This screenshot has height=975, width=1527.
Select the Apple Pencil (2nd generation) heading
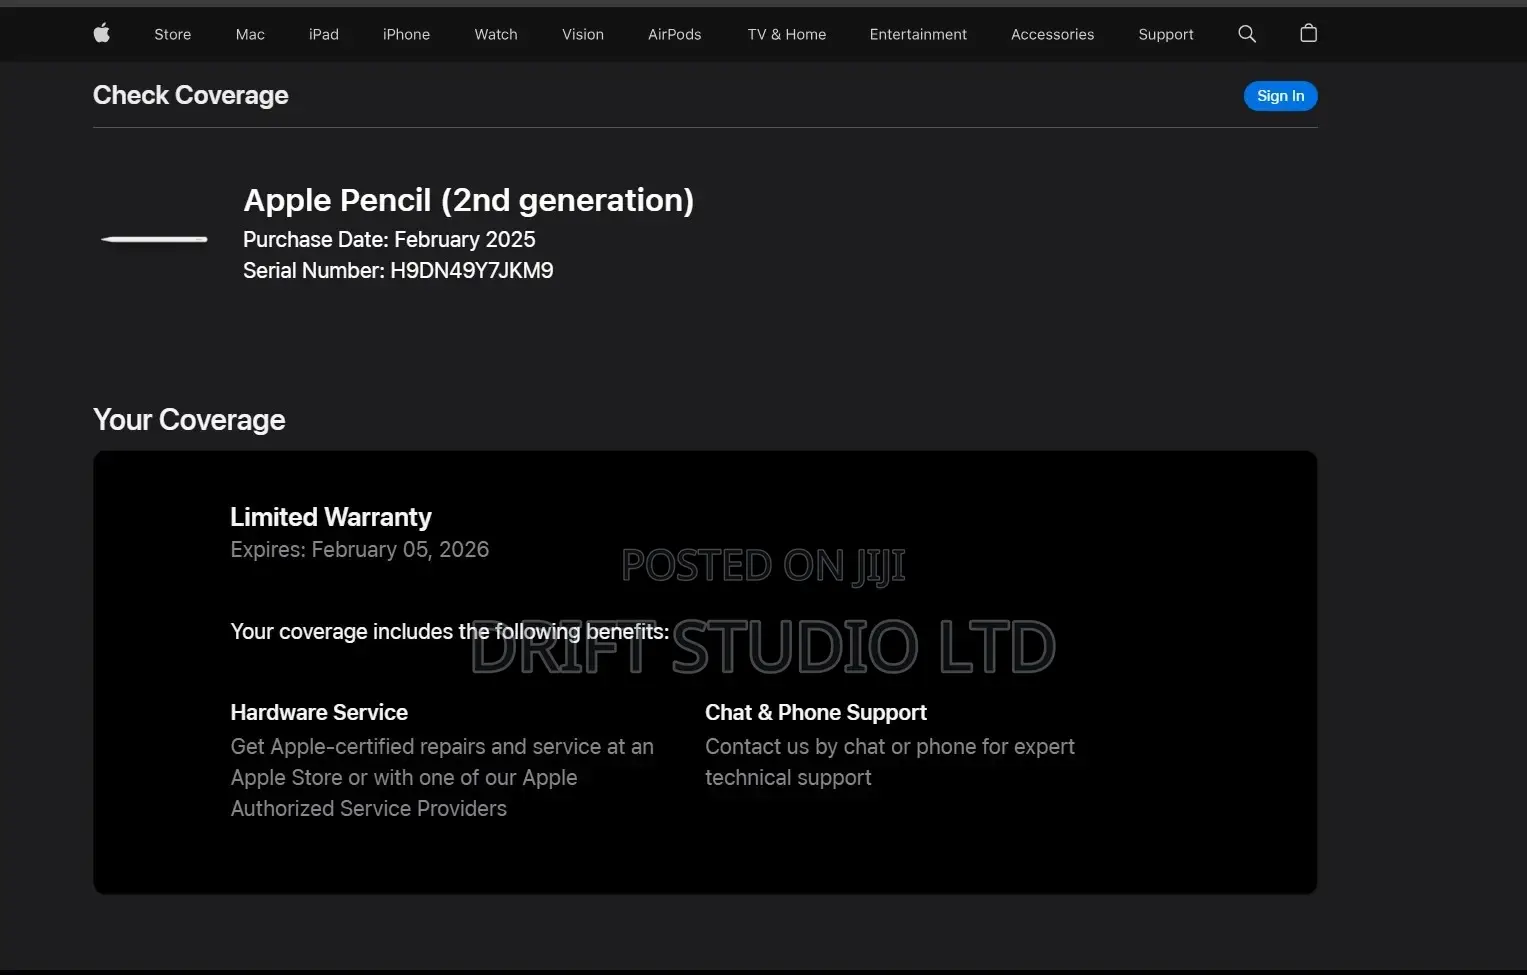tap(469, 200)
